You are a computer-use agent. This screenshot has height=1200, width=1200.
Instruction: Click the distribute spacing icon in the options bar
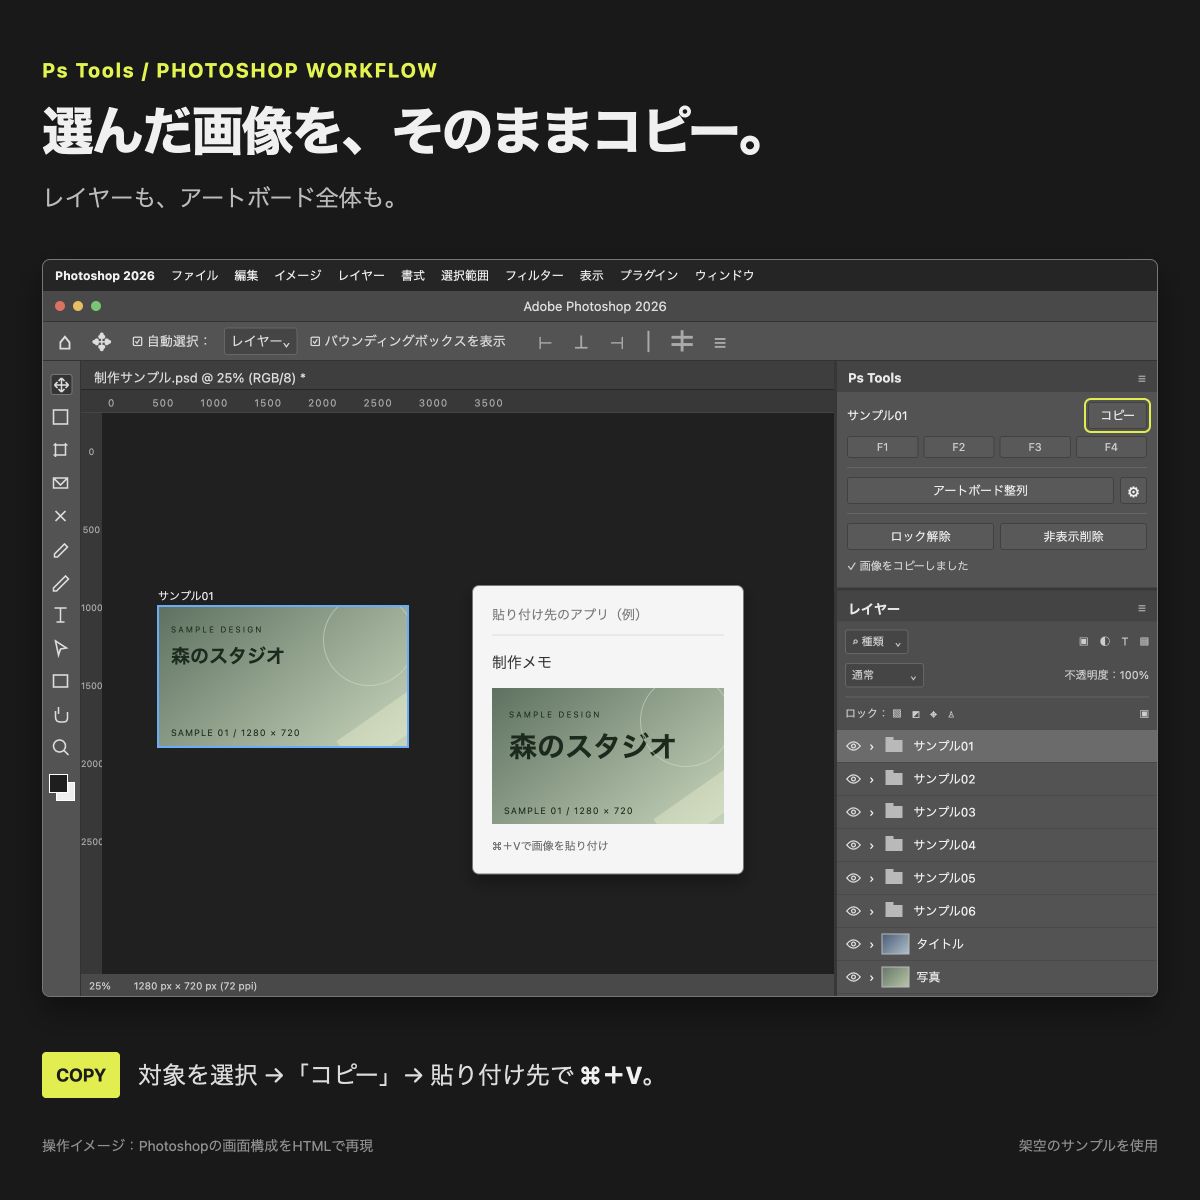682,342
